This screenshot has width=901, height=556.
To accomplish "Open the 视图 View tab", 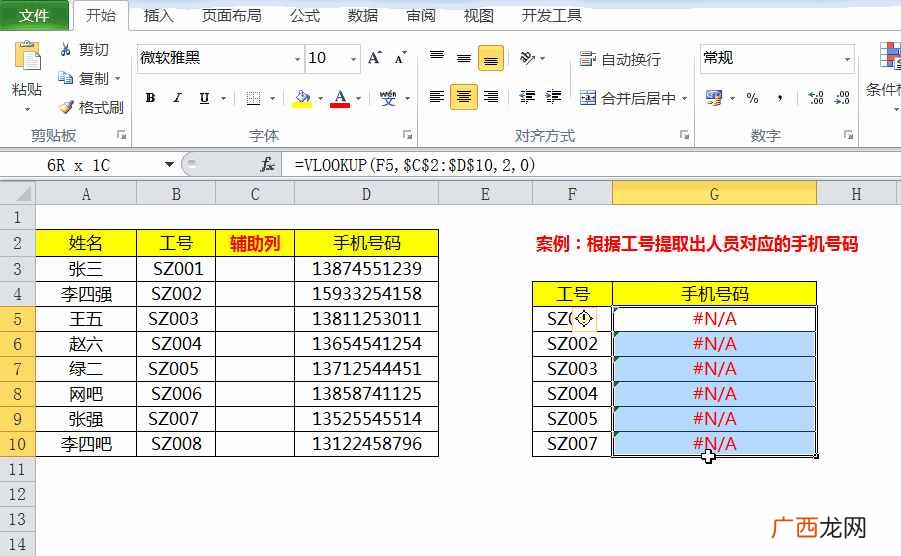I will (479, 16).
